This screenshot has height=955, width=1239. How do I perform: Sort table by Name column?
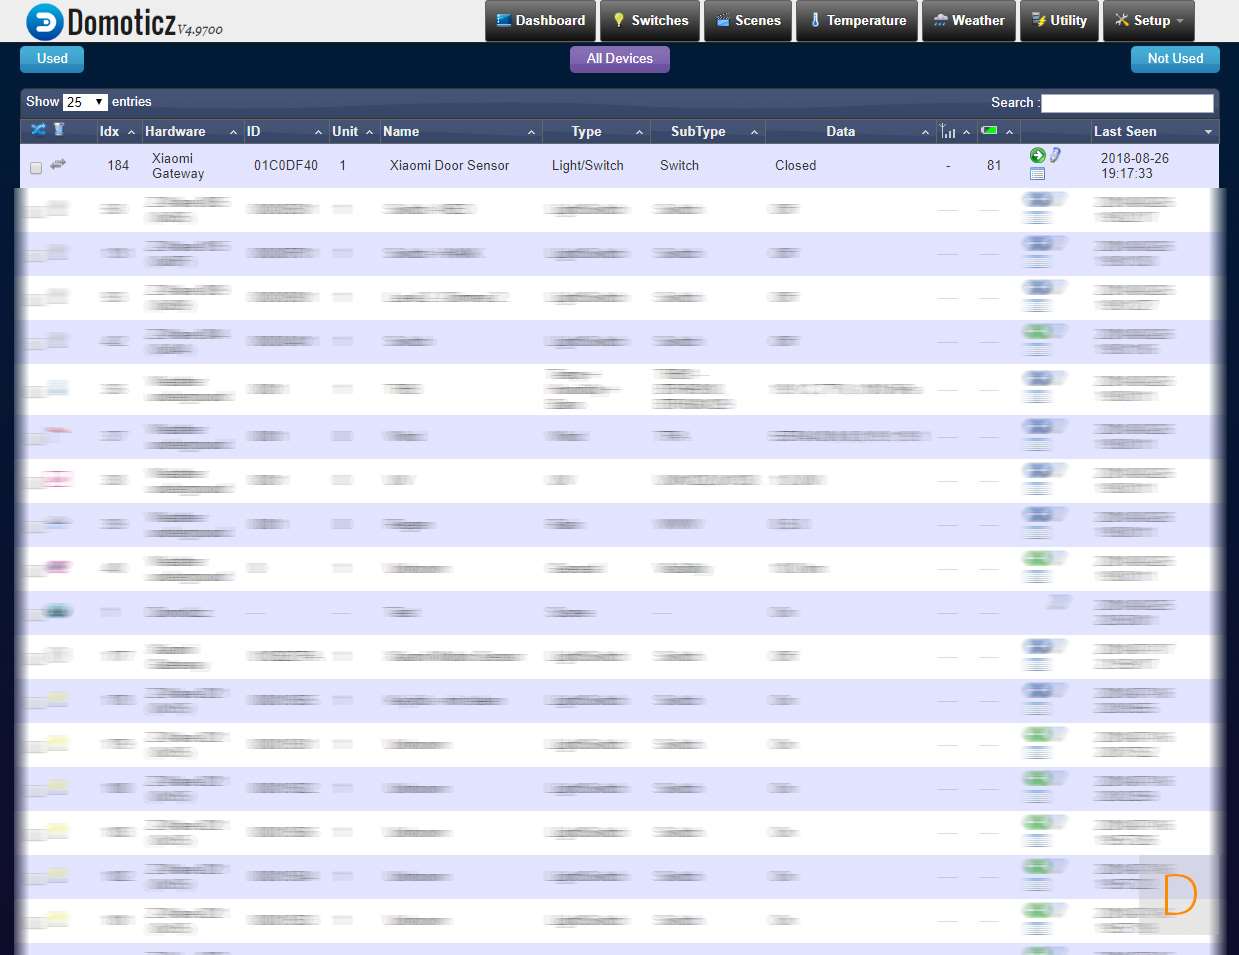coord(460,131)
